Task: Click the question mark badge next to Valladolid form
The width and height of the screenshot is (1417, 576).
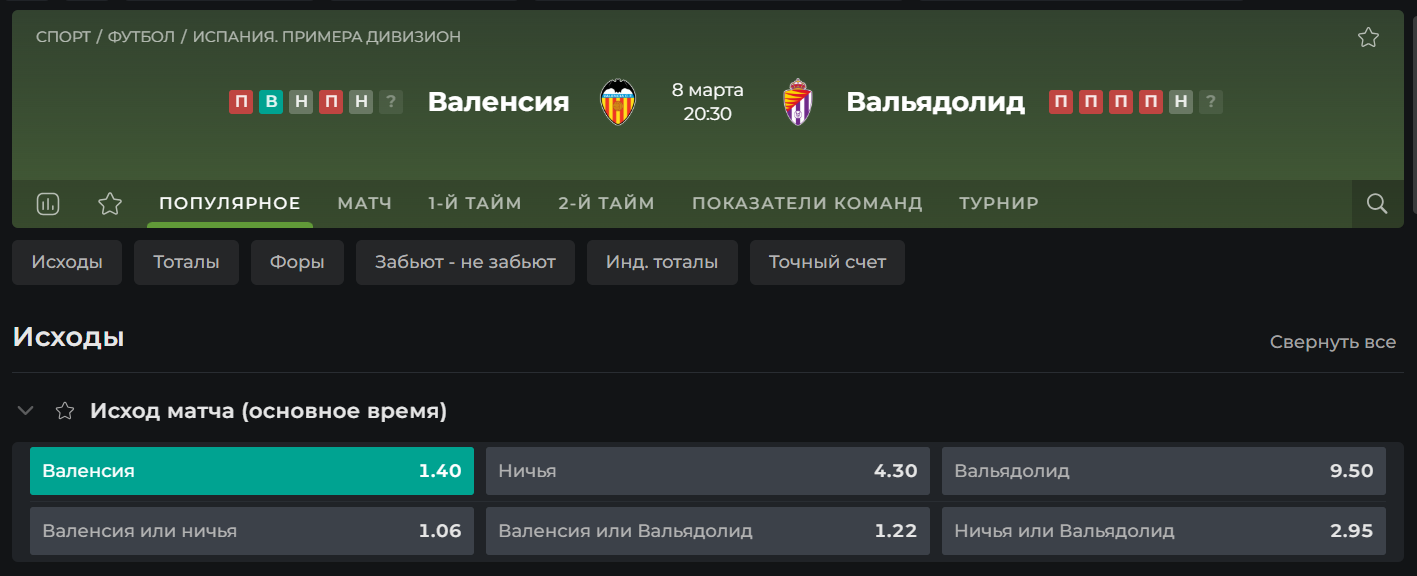Action: [x=1211, y=101]
